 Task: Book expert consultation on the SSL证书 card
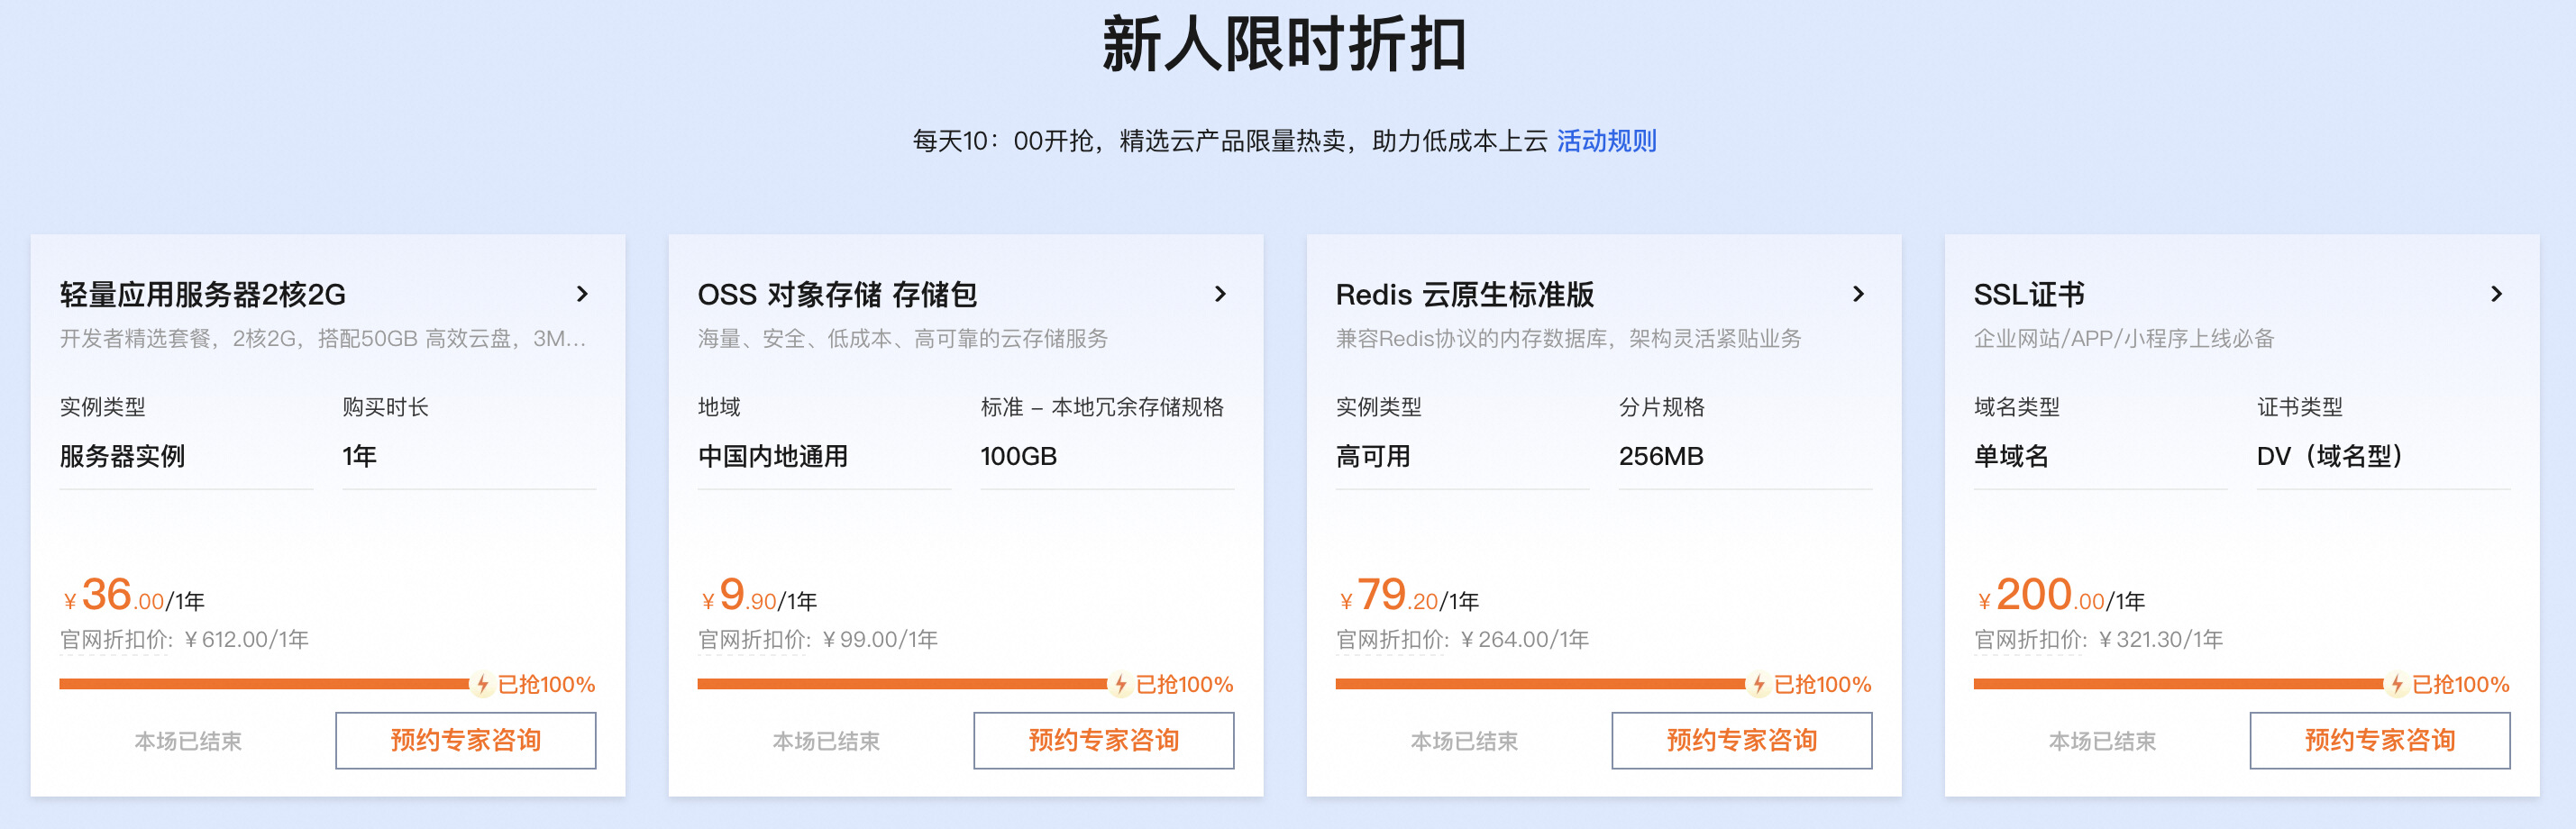tap(2380, 740)
